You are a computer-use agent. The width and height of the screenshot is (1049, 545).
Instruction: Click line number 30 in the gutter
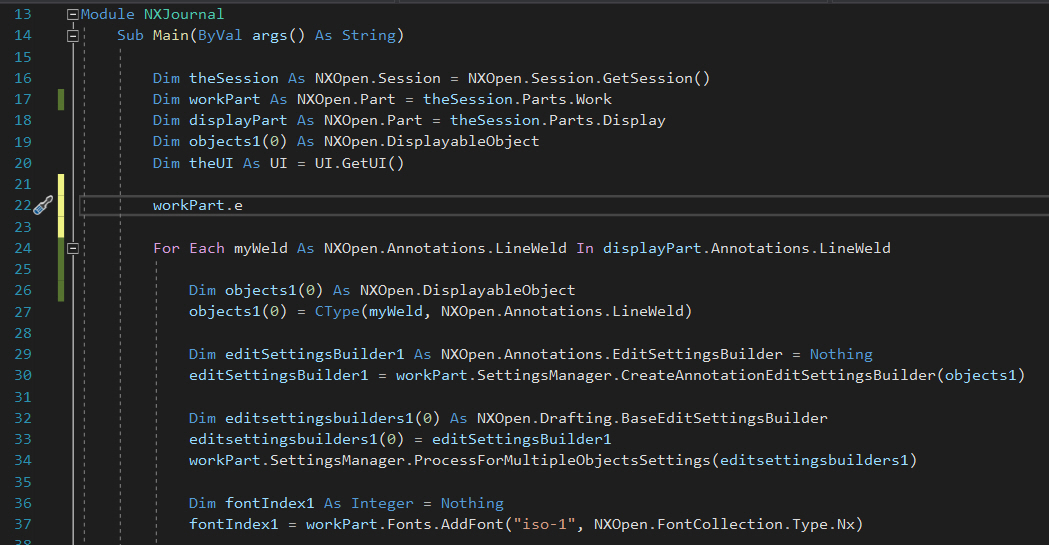pos(23,375)
